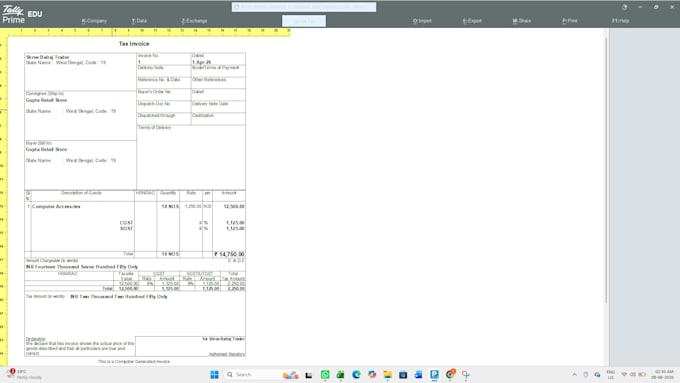
Task: Click the Tax Invoice heading
Action: tap(134, 44)
